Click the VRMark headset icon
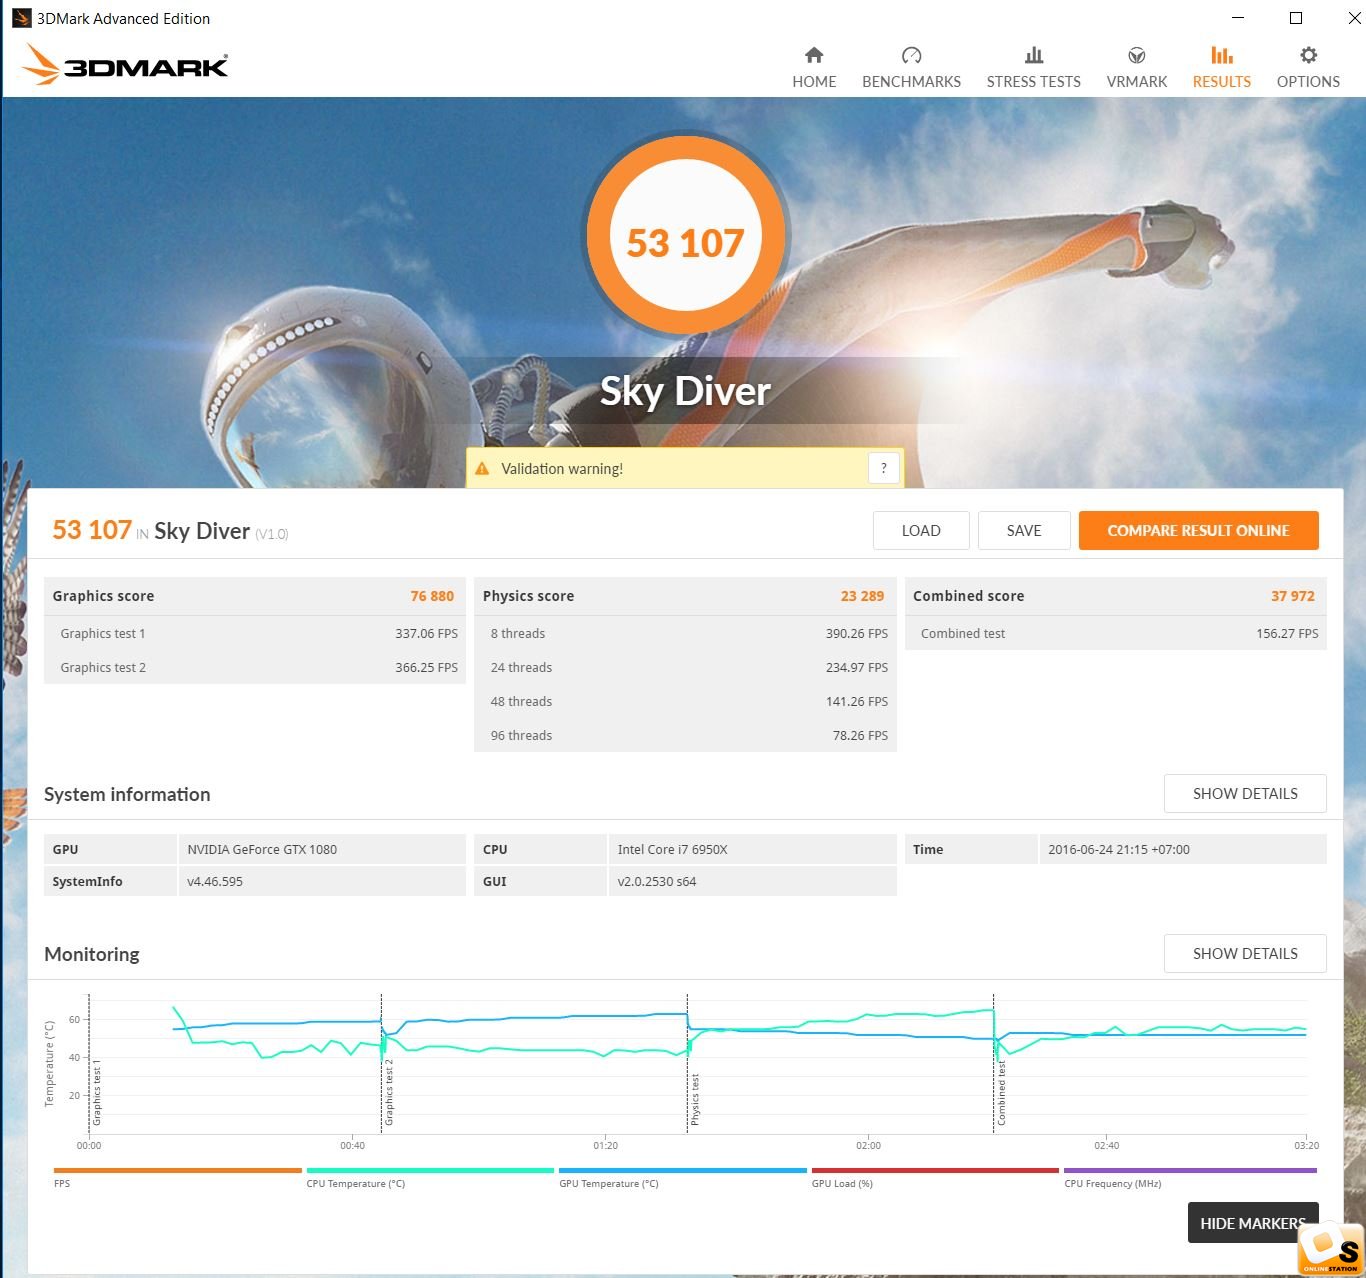The height and width of the screenshot is (1278, 1366). 1137,55
